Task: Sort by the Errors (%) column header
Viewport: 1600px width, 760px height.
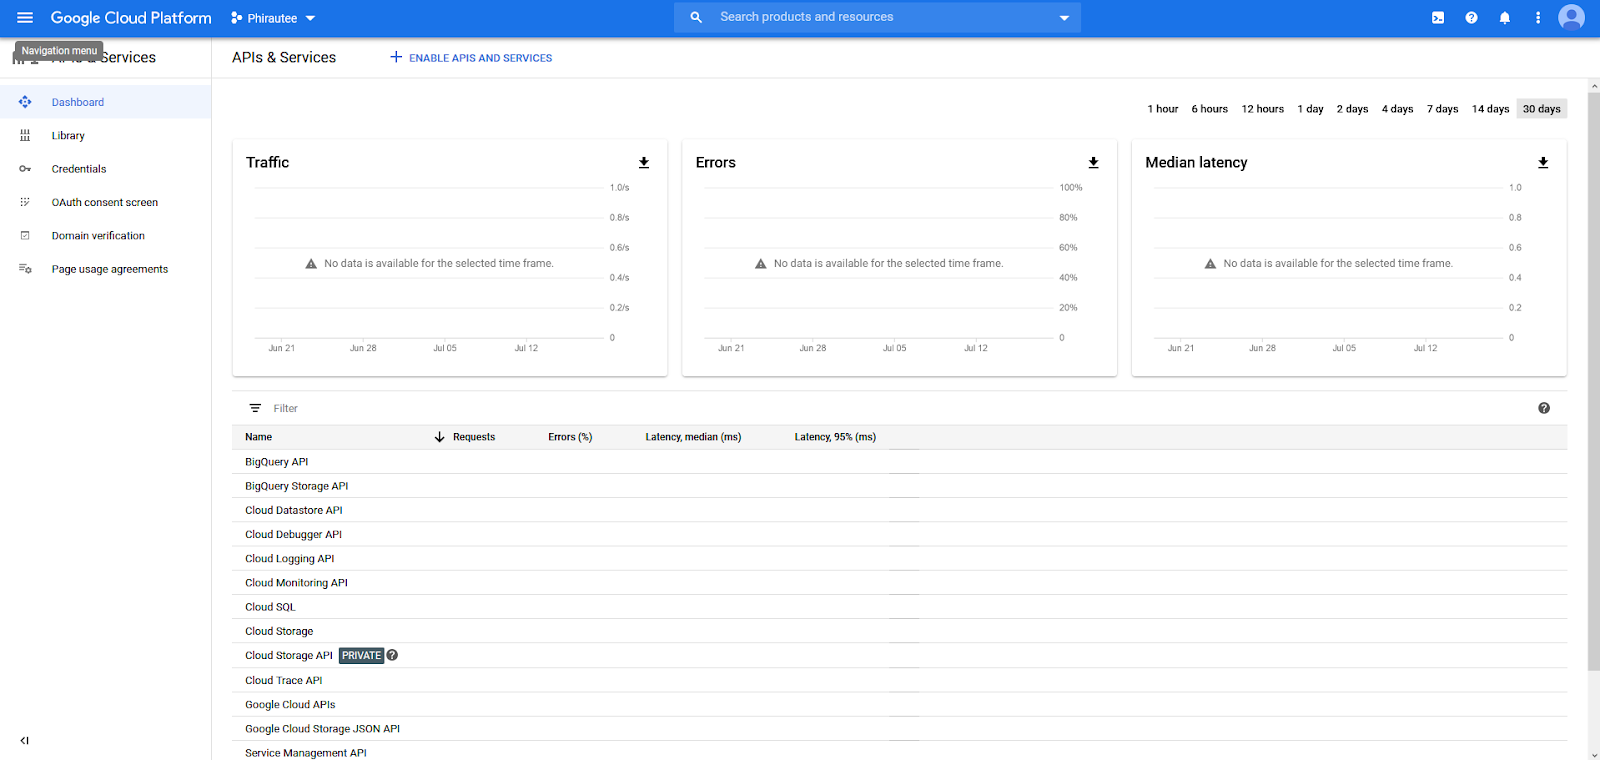Action: click(x=570, y=437)
